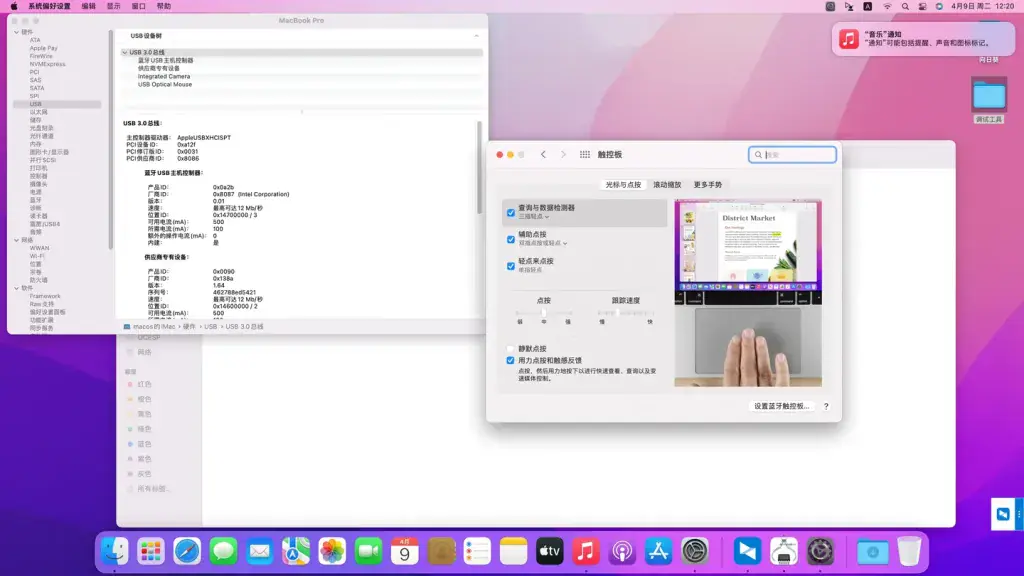
Task: Open the 窗口 menu in the menu bar
Action: click(138, 7)
